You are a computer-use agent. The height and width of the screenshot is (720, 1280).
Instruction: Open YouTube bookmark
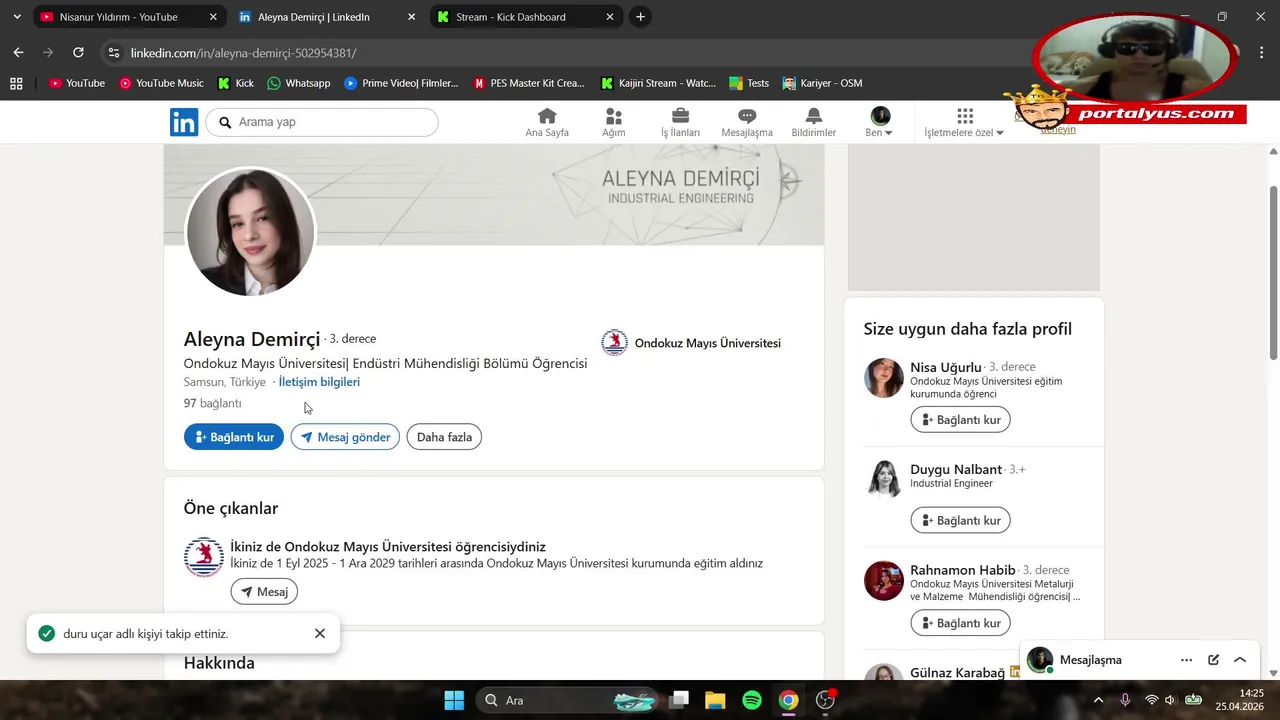coord(77,83)
